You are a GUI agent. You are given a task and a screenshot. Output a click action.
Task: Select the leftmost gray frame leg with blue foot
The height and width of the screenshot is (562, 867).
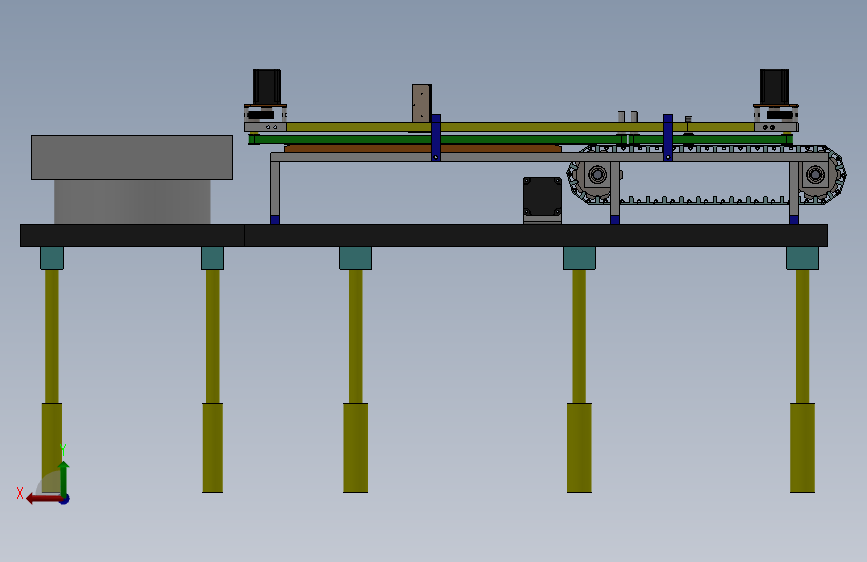pyautogui.click(x=275, y=192)
